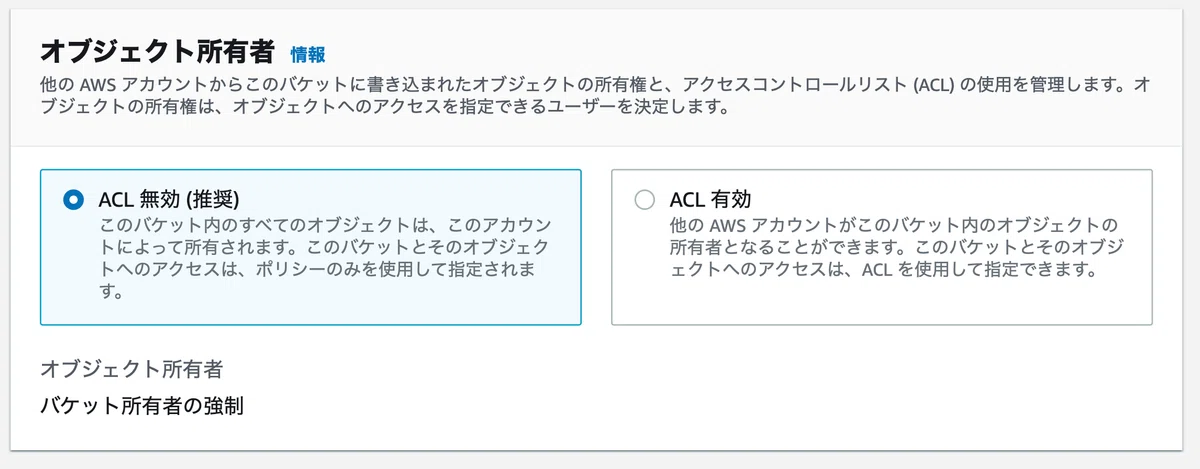Viewport: 1200px width, 469px height.
Task: Click the first line of ACL 有効 description
Action: click(x=893, y=223)
